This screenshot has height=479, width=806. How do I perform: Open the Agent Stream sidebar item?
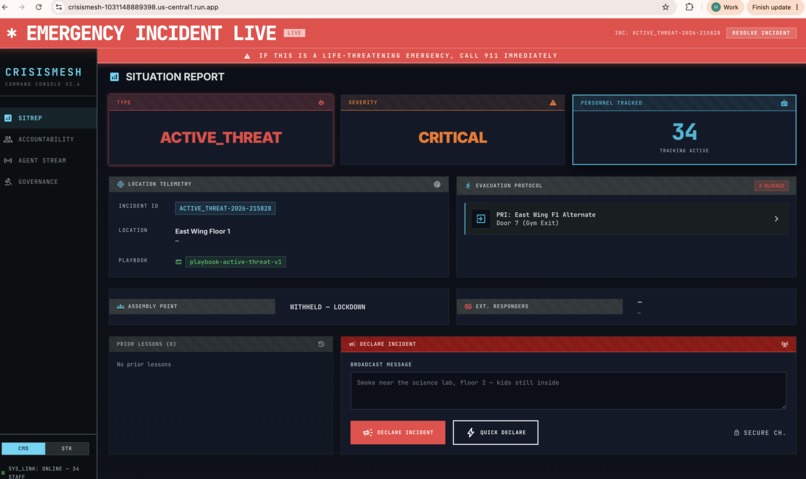(x=48, y=160)
